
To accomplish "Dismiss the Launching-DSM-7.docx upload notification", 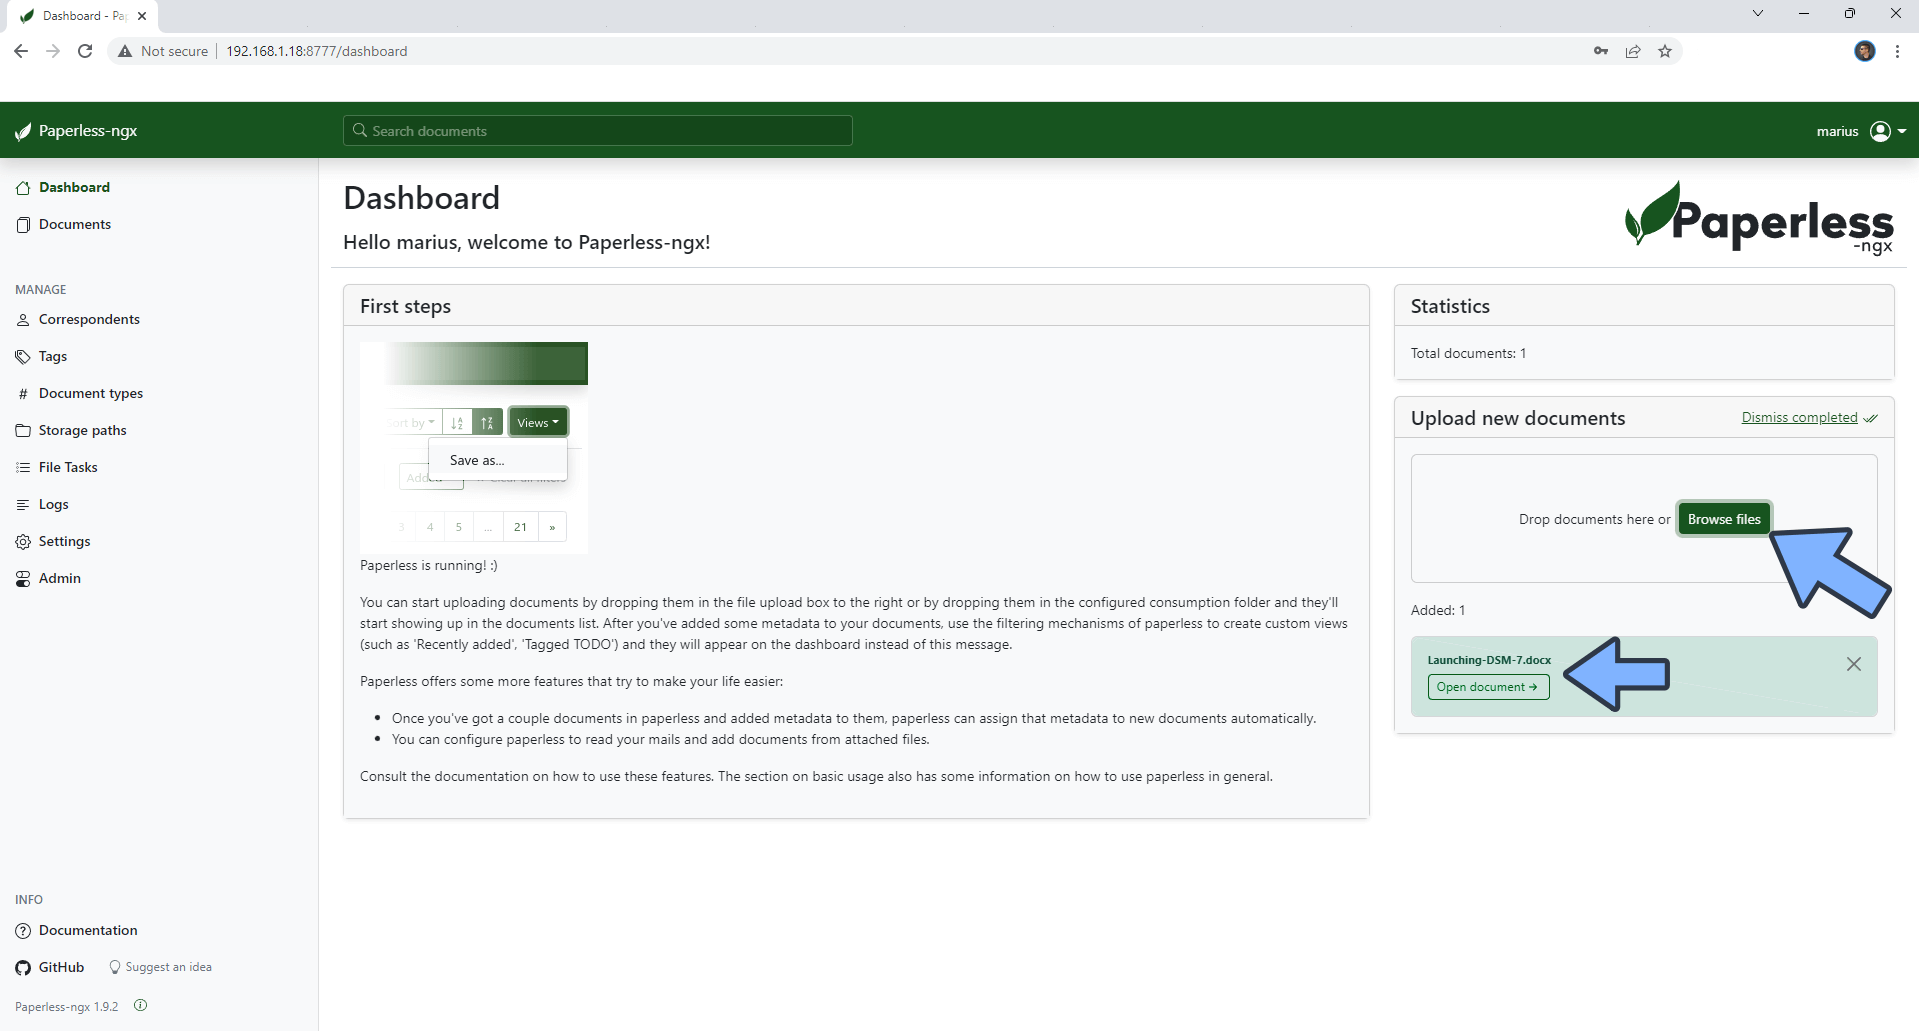I will (1853, 664).
